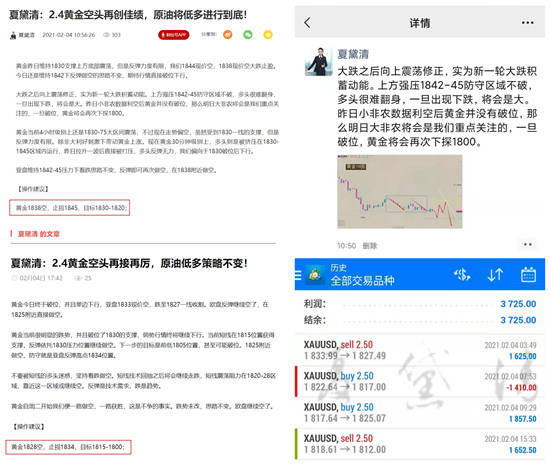The height and width of the screenshot is (468, 550).
Task: Open the three-dot more options menu
Action: click(527, 23)
